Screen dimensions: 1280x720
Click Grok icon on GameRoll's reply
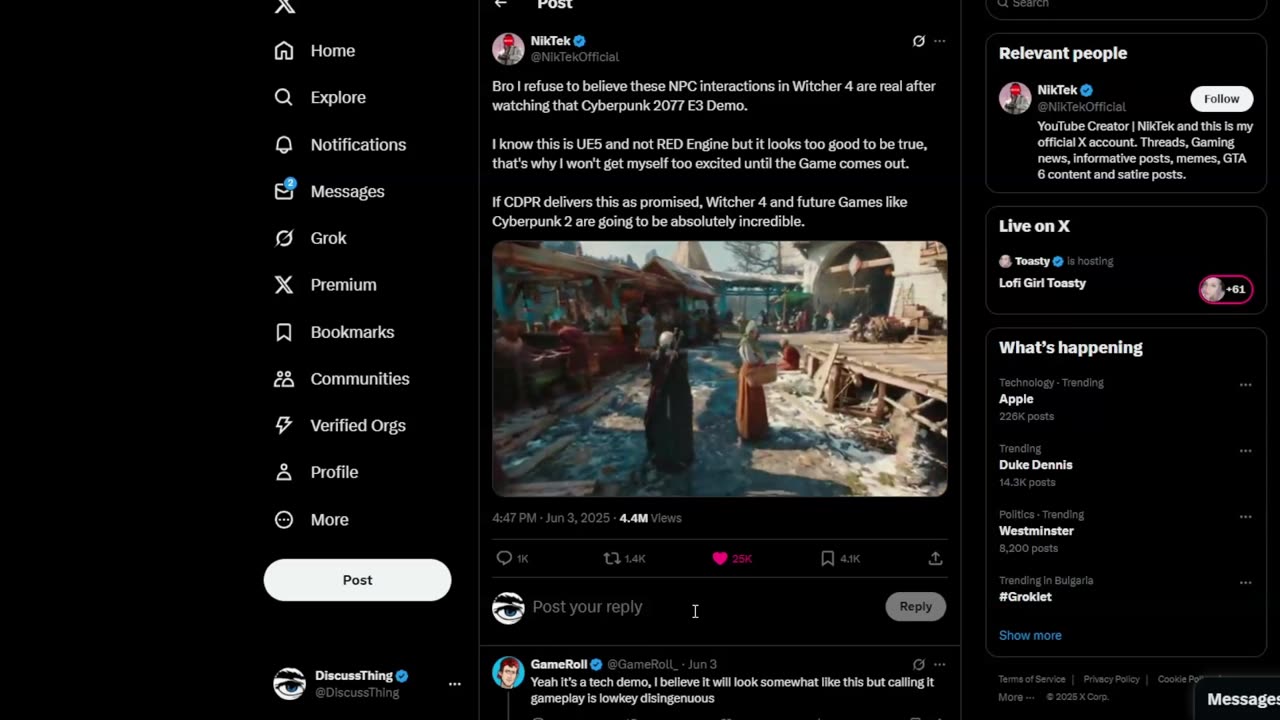click(918, 664)
